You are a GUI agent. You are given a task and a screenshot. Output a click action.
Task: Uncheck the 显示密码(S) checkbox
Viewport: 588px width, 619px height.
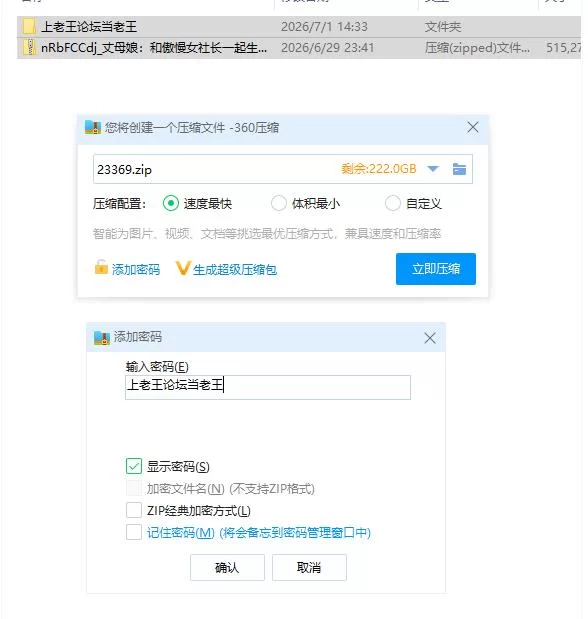tap(134, 466)
